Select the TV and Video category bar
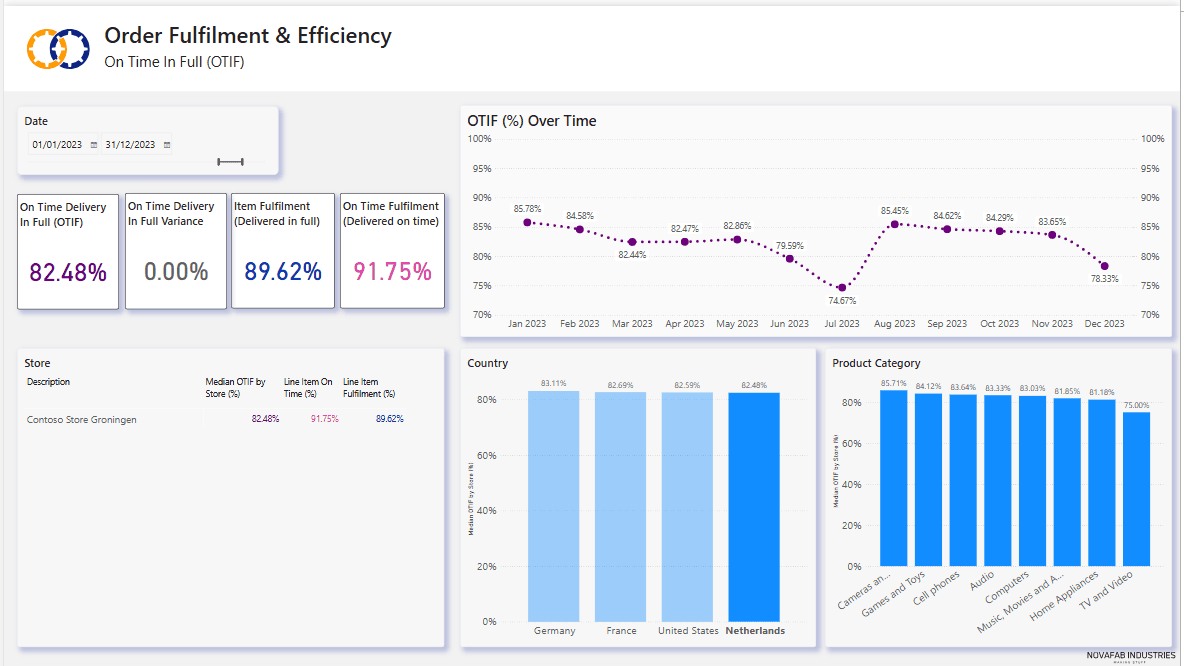Screen dimensions: 1184x666 1136,488
